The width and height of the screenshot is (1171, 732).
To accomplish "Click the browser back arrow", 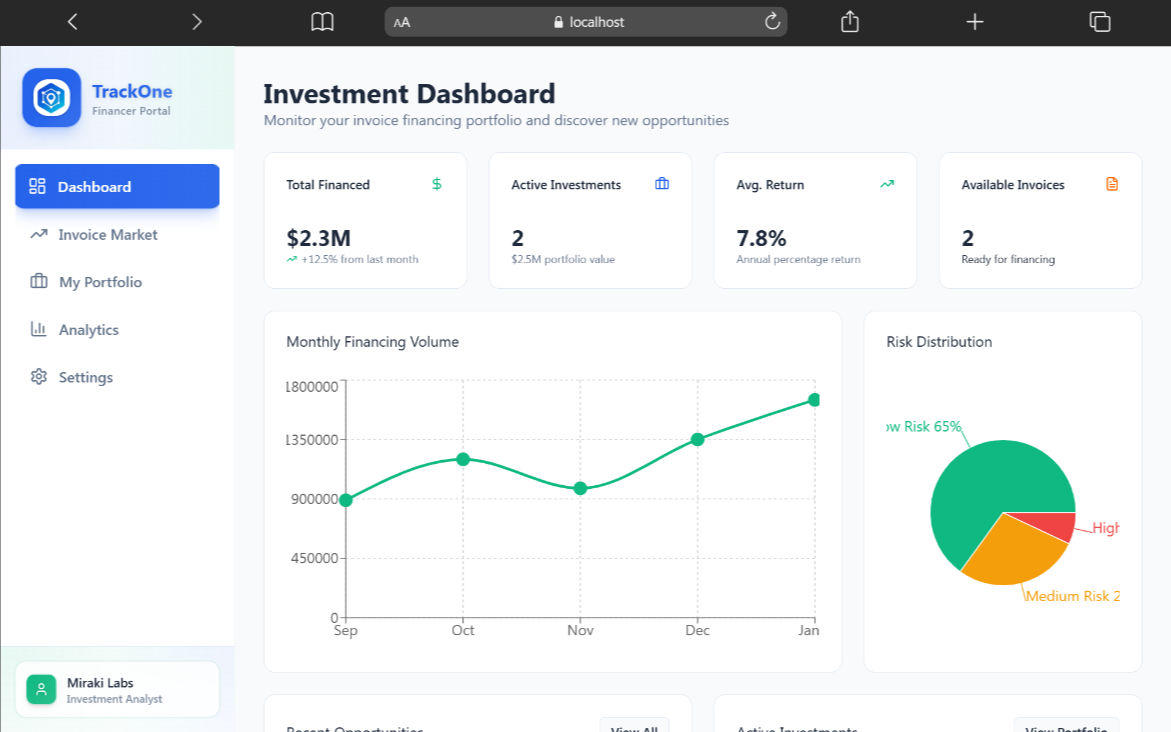I will pyautogui.click(x=72, y=22).
